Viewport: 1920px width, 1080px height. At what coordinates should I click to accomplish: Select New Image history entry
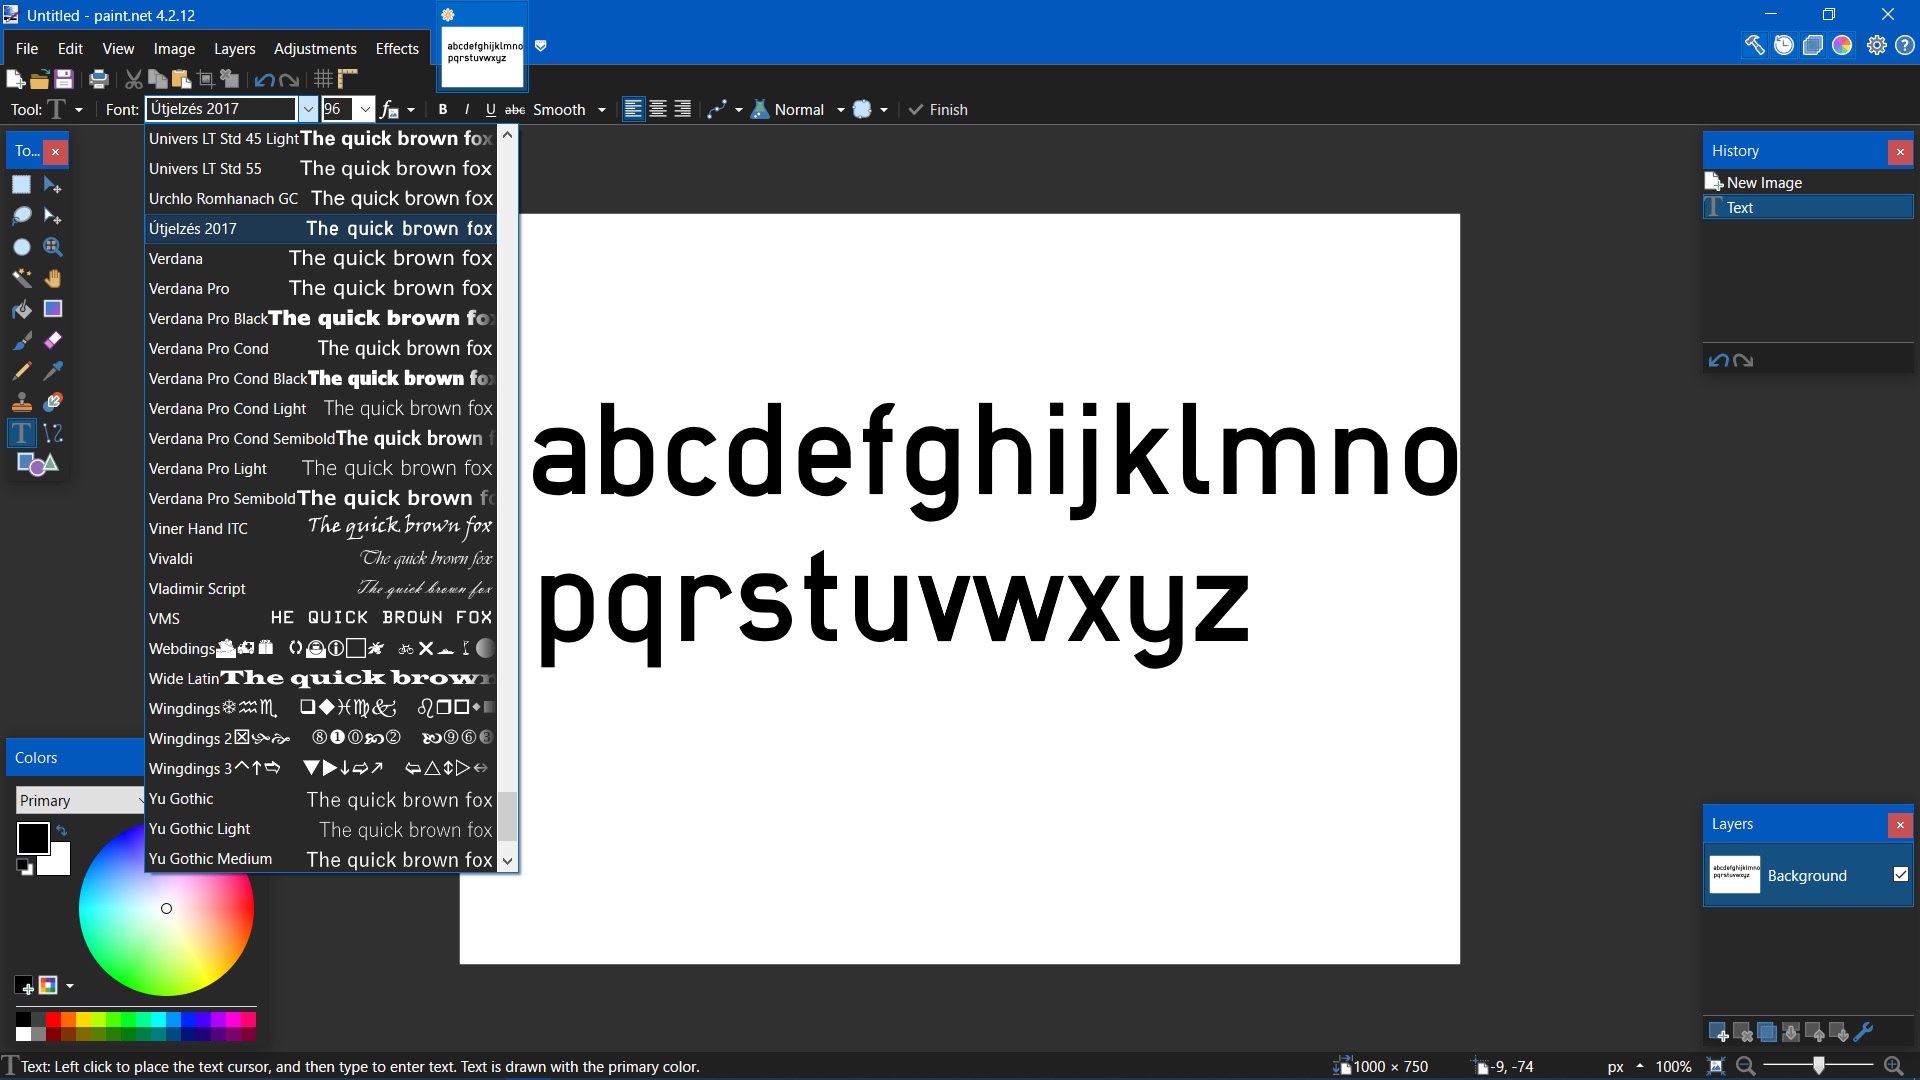1808,183
